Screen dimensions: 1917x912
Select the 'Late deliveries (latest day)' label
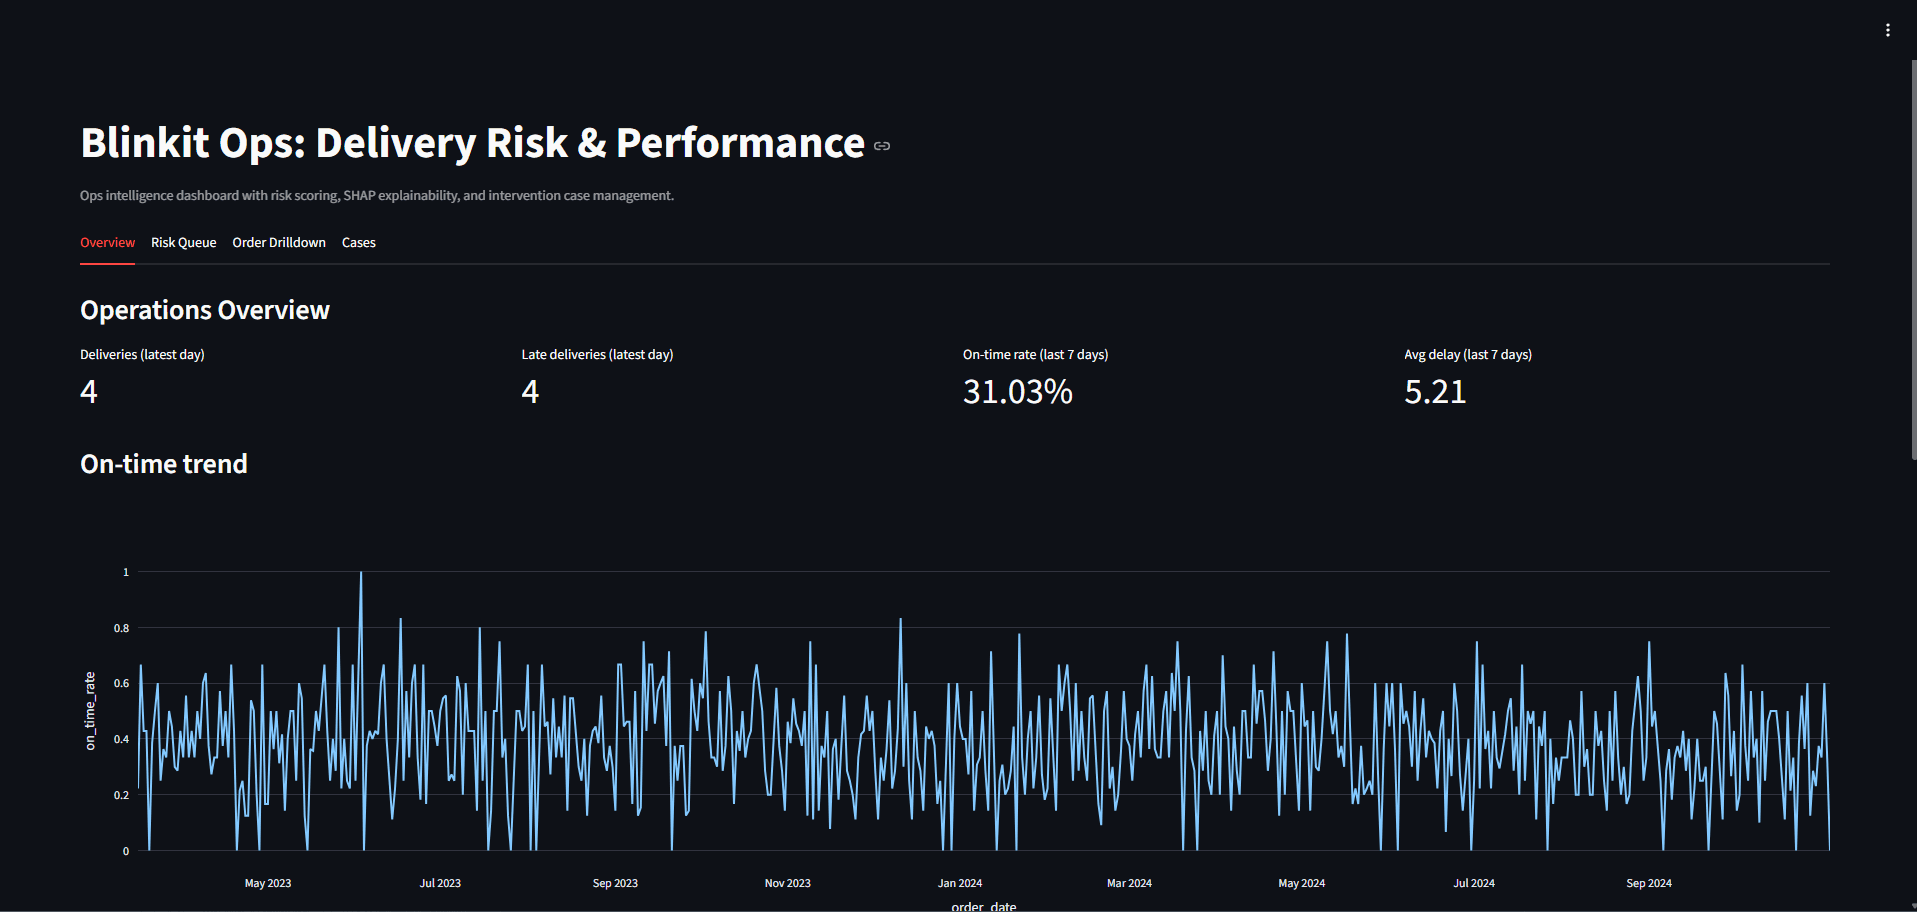597,355
